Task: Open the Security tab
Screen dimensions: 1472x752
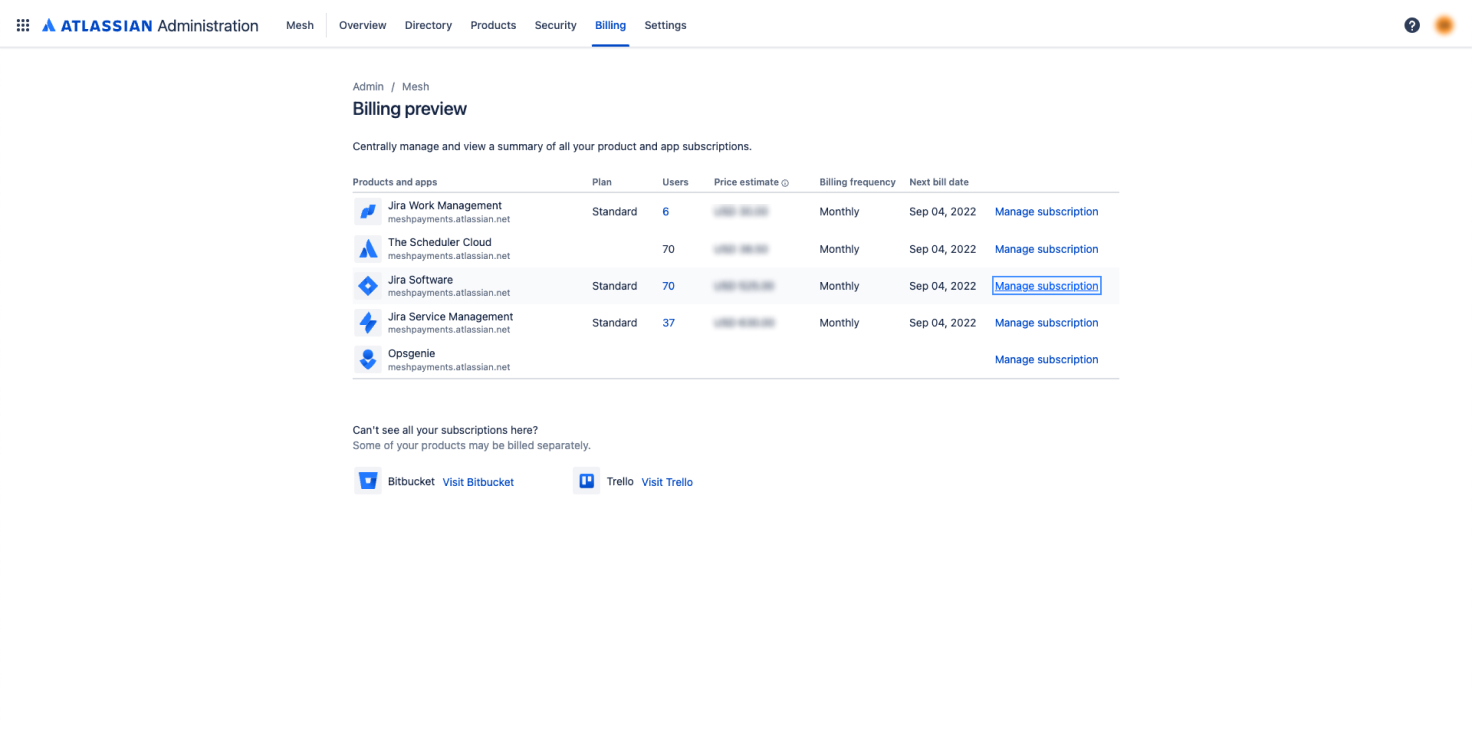Action: pos(555,25)
